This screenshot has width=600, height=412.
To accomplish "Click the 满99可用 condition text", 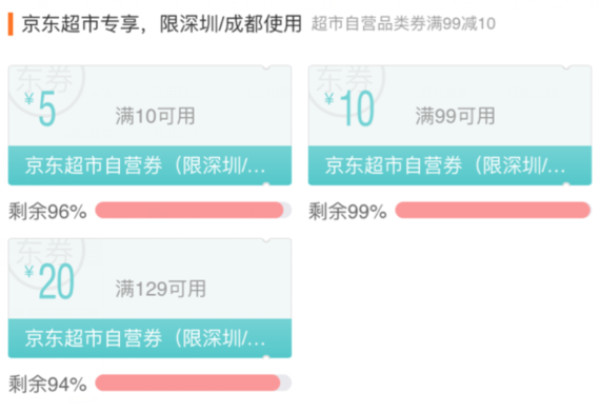I will tap(455, 116).
